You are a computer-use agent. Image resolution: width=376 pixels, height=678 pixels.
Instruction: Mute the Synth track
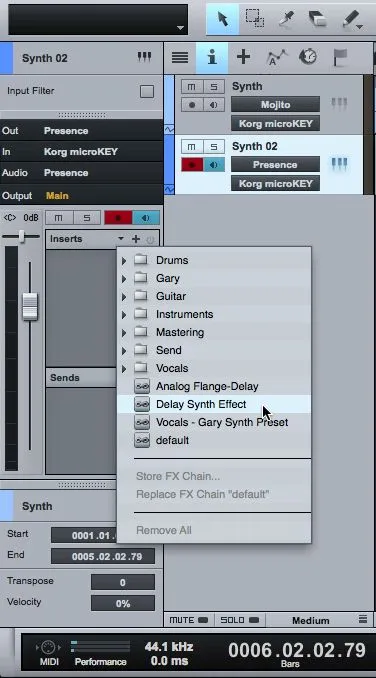click(192, 87)
